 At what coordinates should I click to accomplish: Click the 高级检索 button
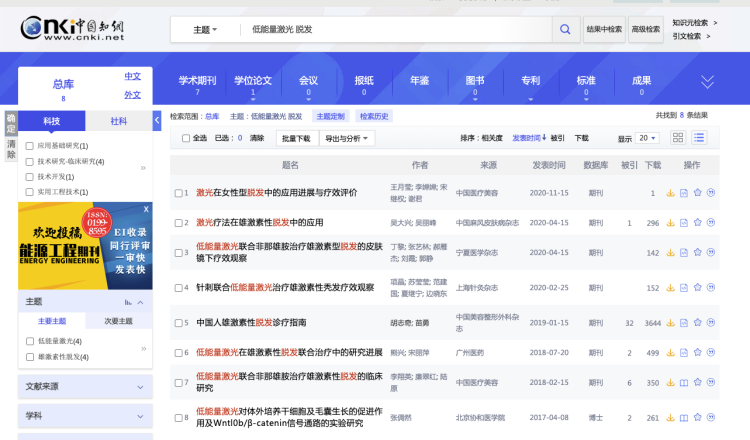pos(646,29)
